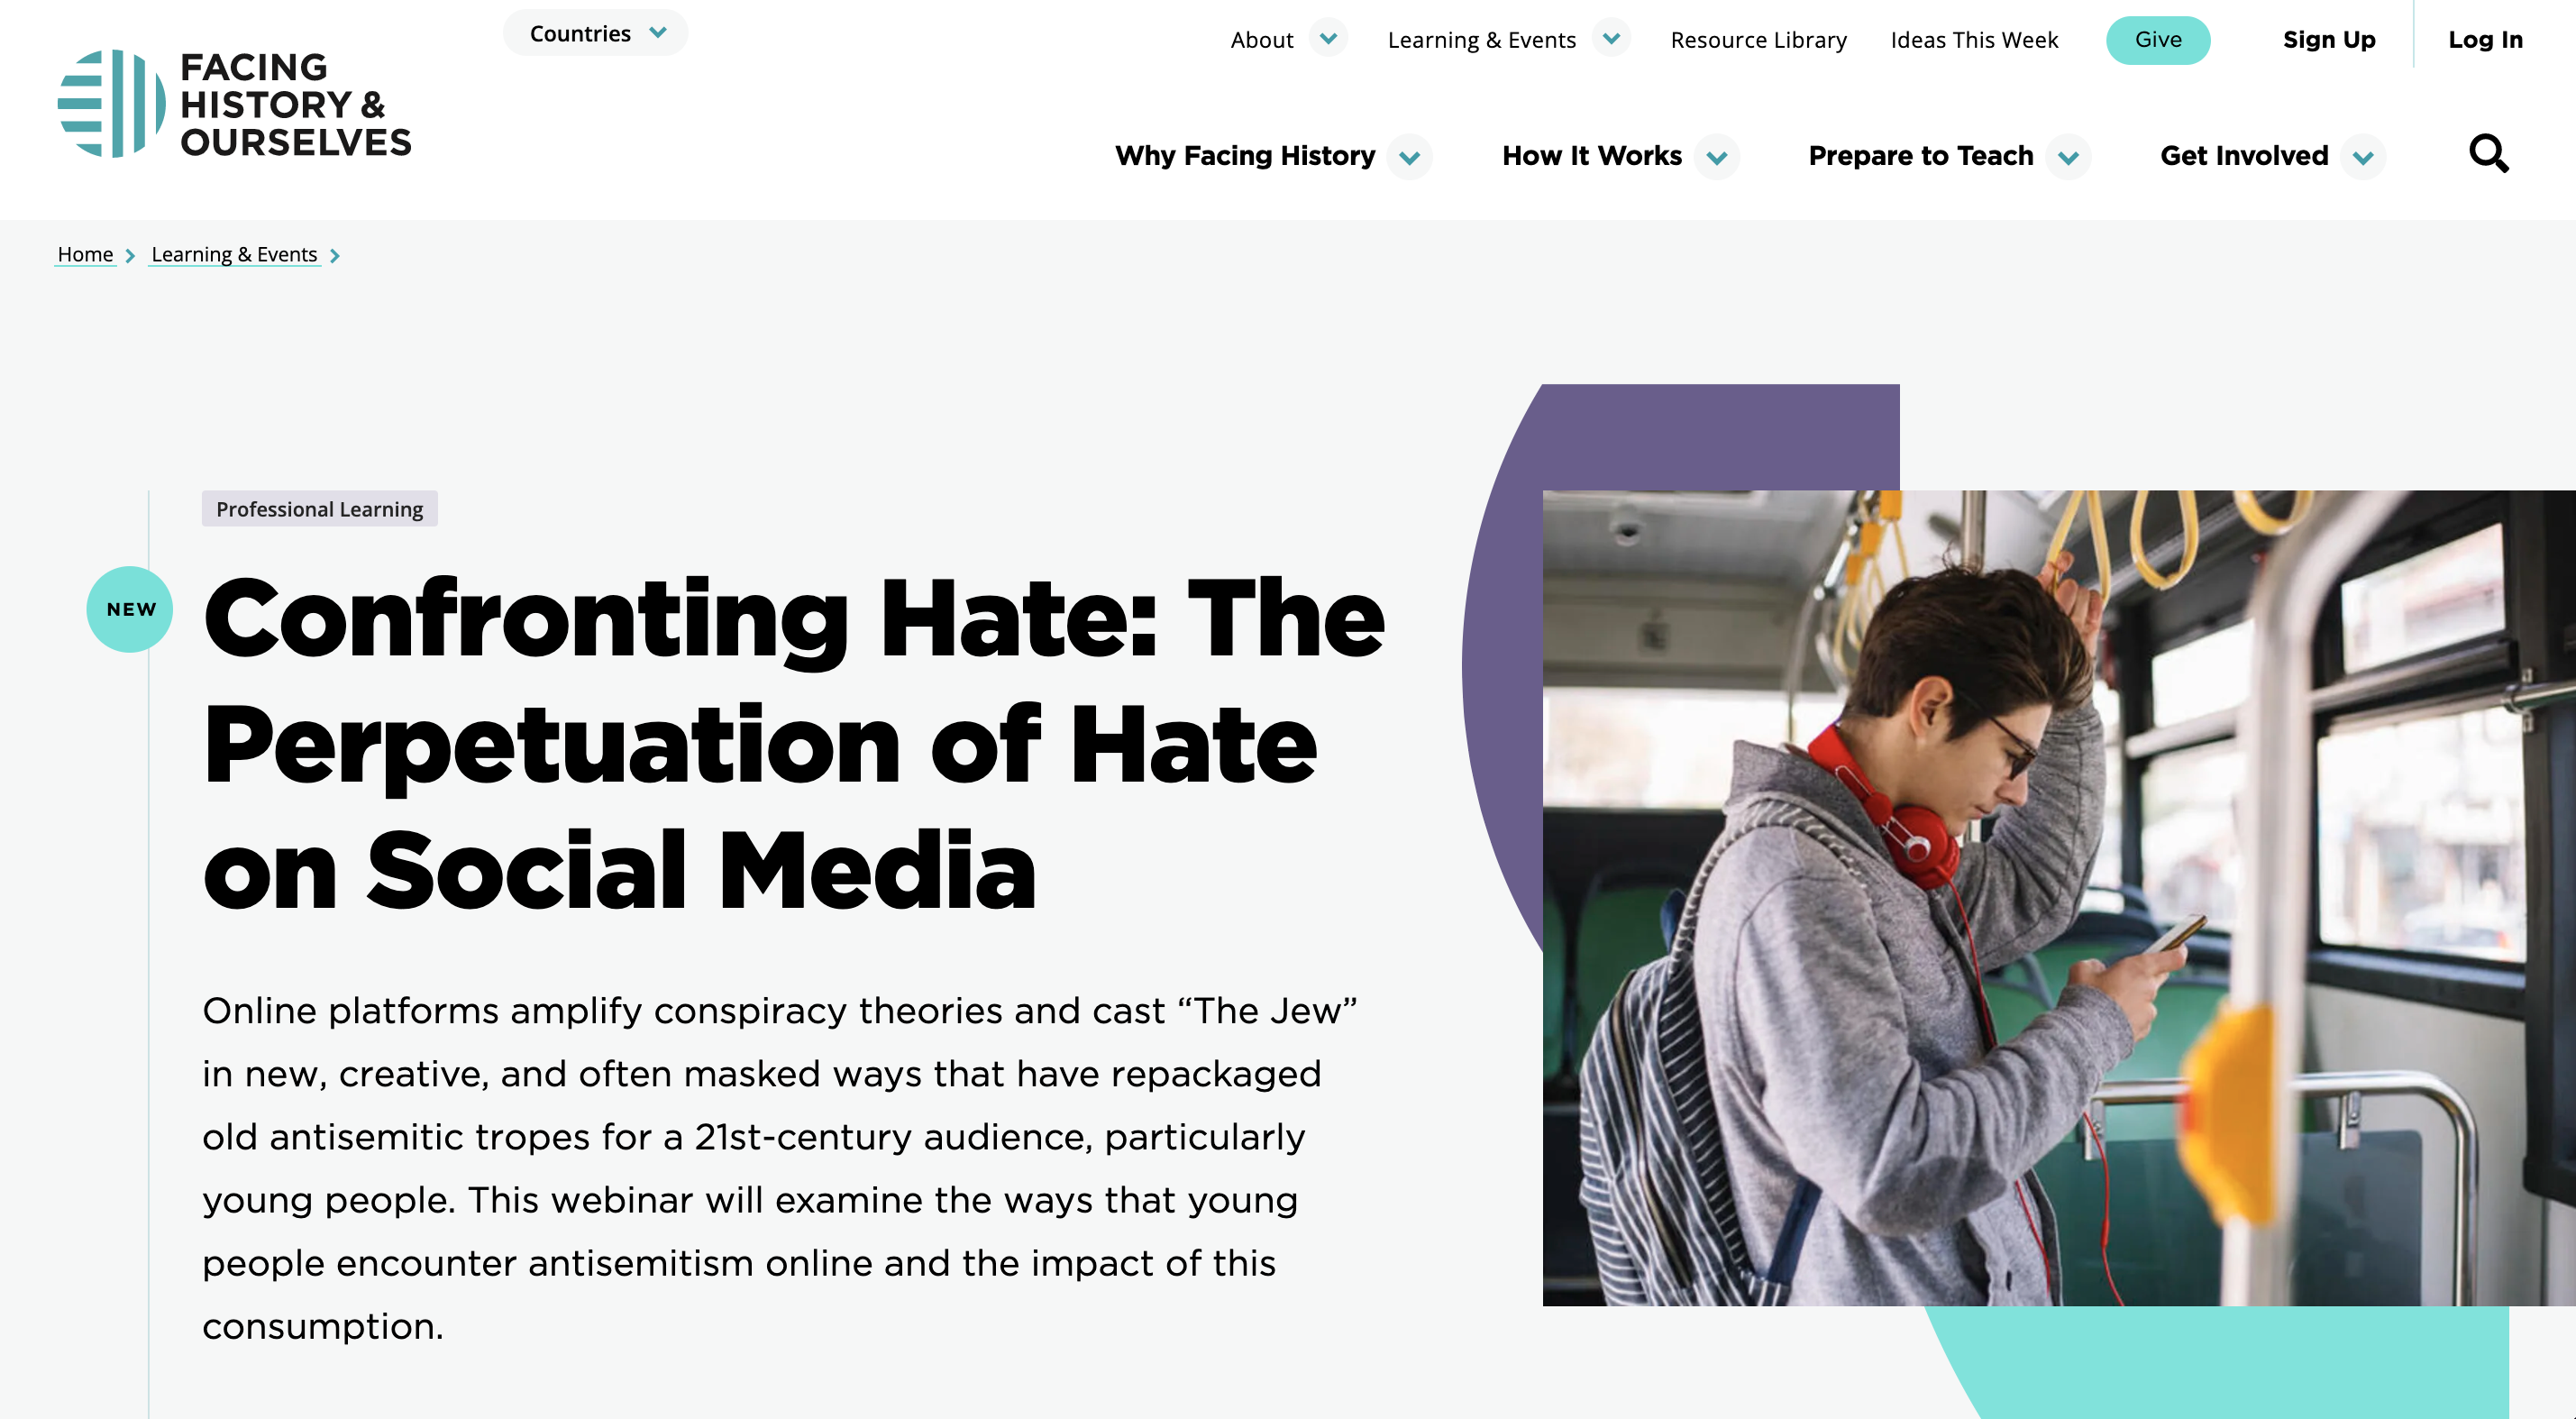Click the bus passenger hero photo
This screenshot has height=1419, width=2576.
click(x=2059, y=897)
